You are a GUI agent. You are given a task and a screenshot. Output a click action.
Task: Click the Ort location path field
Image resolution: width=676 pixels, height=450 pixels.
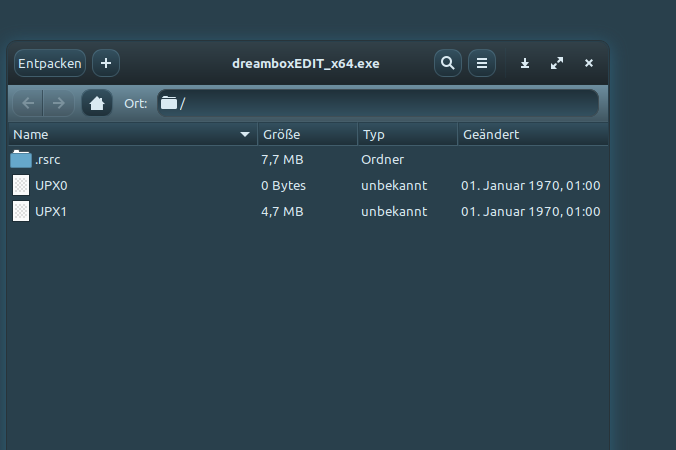coord(378,103)
